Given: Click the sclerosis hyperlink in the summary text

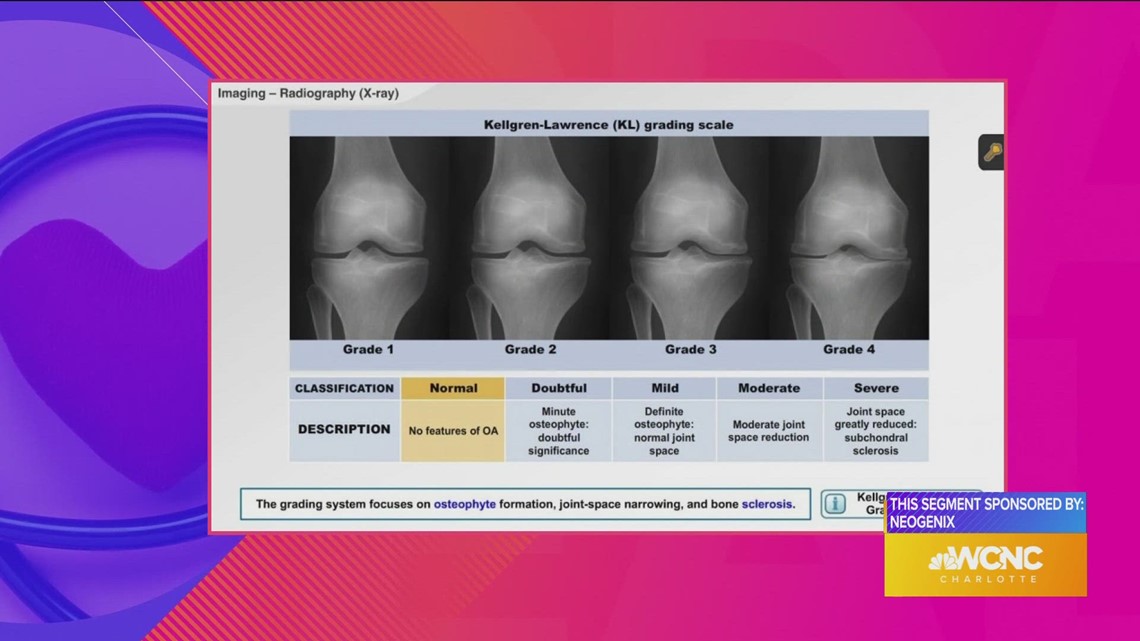Looking at the screenshot, I should (766, 504).
